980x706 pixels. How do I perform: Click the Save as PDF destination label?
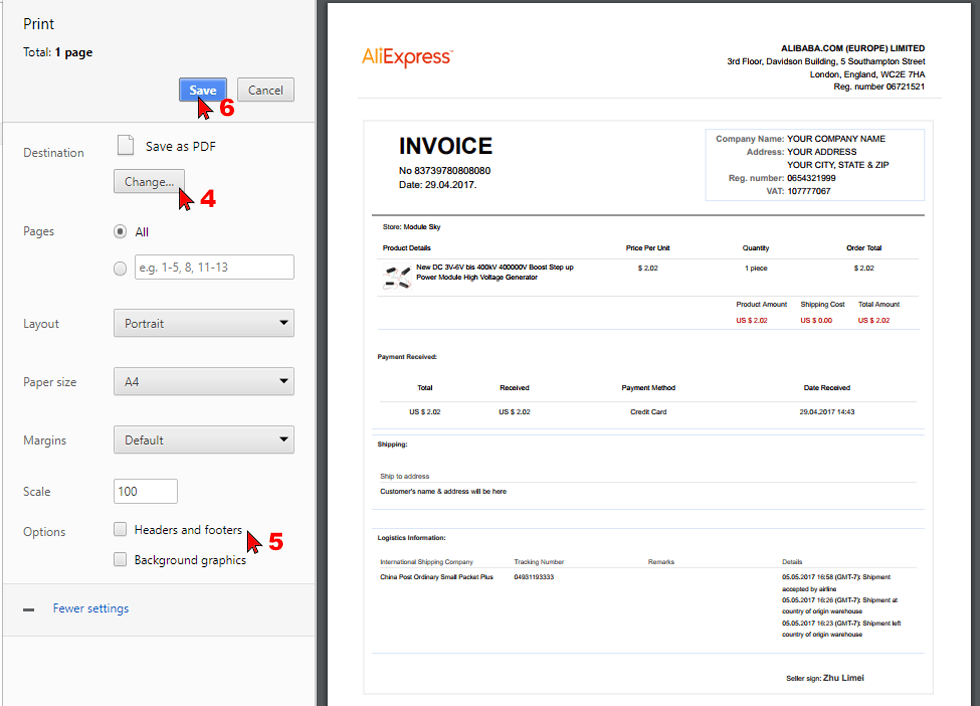pos(181,147)
